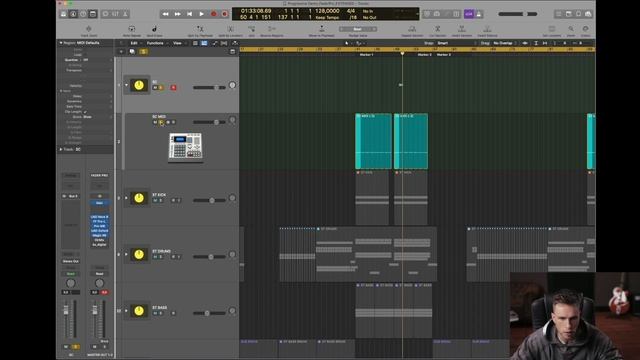The width and height of the screenshot is (640, 360).
Task: Toggle the Show Flex button
Action: tap(224, 43)
